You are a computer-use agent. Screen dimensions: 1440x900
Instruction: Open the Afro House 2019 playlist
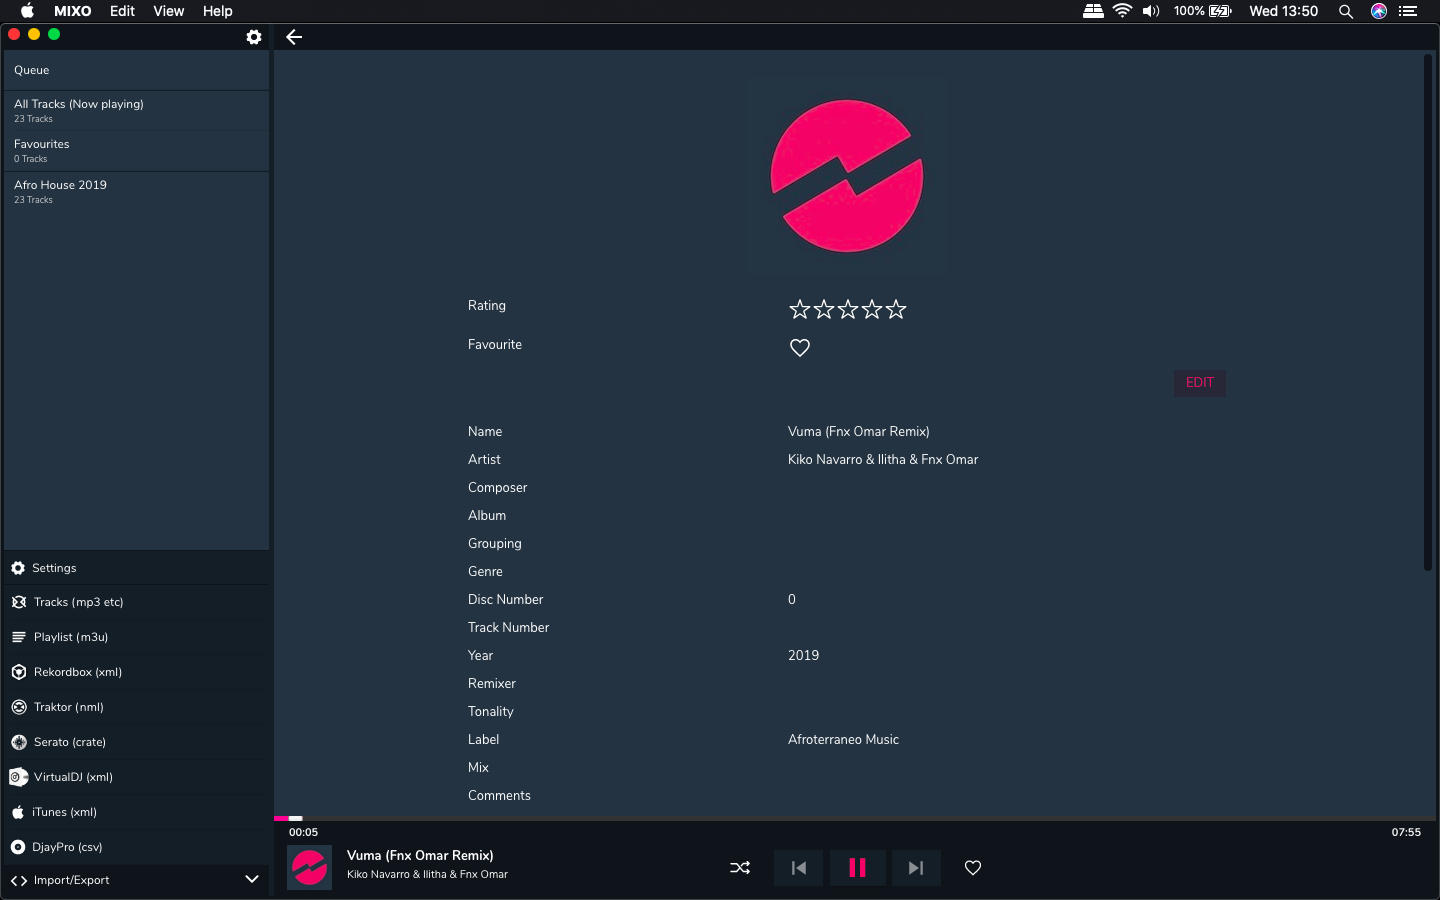point(60,191)
